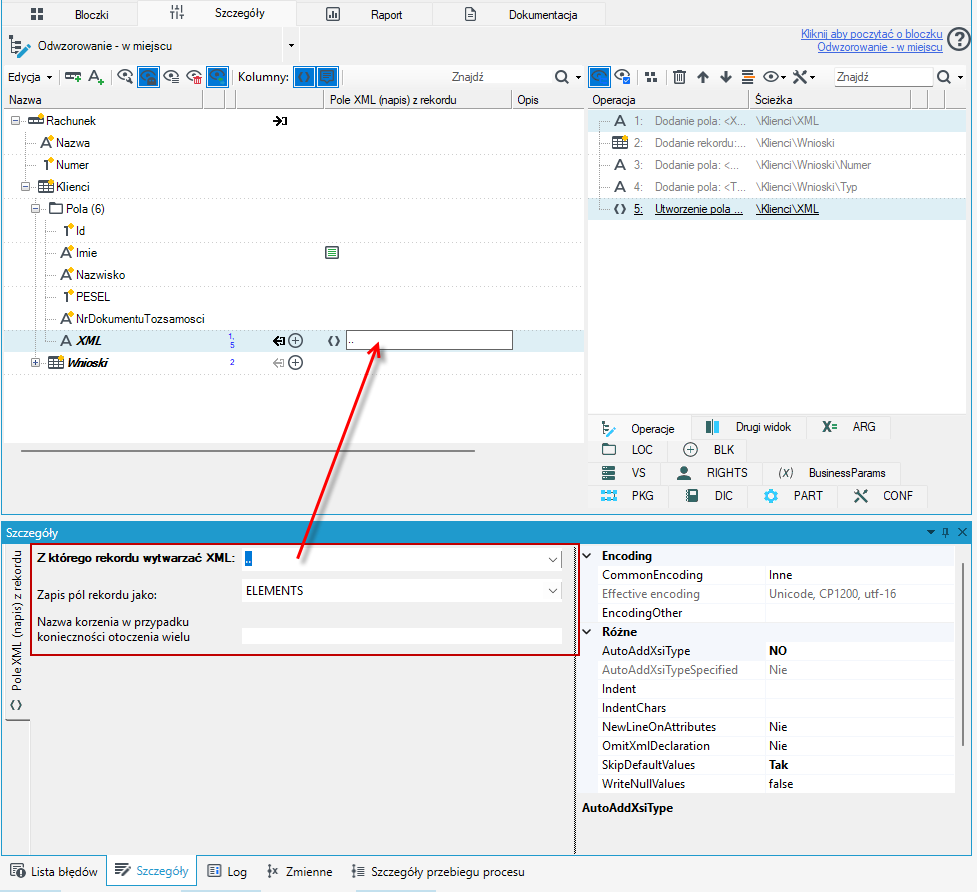Click the search magnifier in the left tree toolbar
The width and height of the screenshot is (977, 892).
[x=561, y=77]
